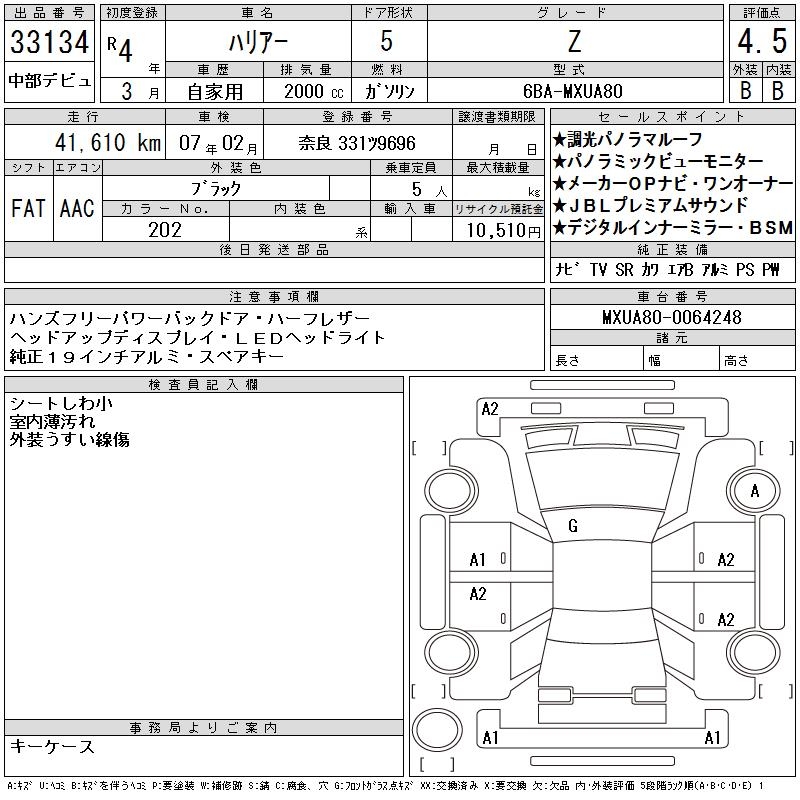The width and height of the screenshot is (800, 800).
Task: Select exterior color ブラック
Action: tap(216, 189)
